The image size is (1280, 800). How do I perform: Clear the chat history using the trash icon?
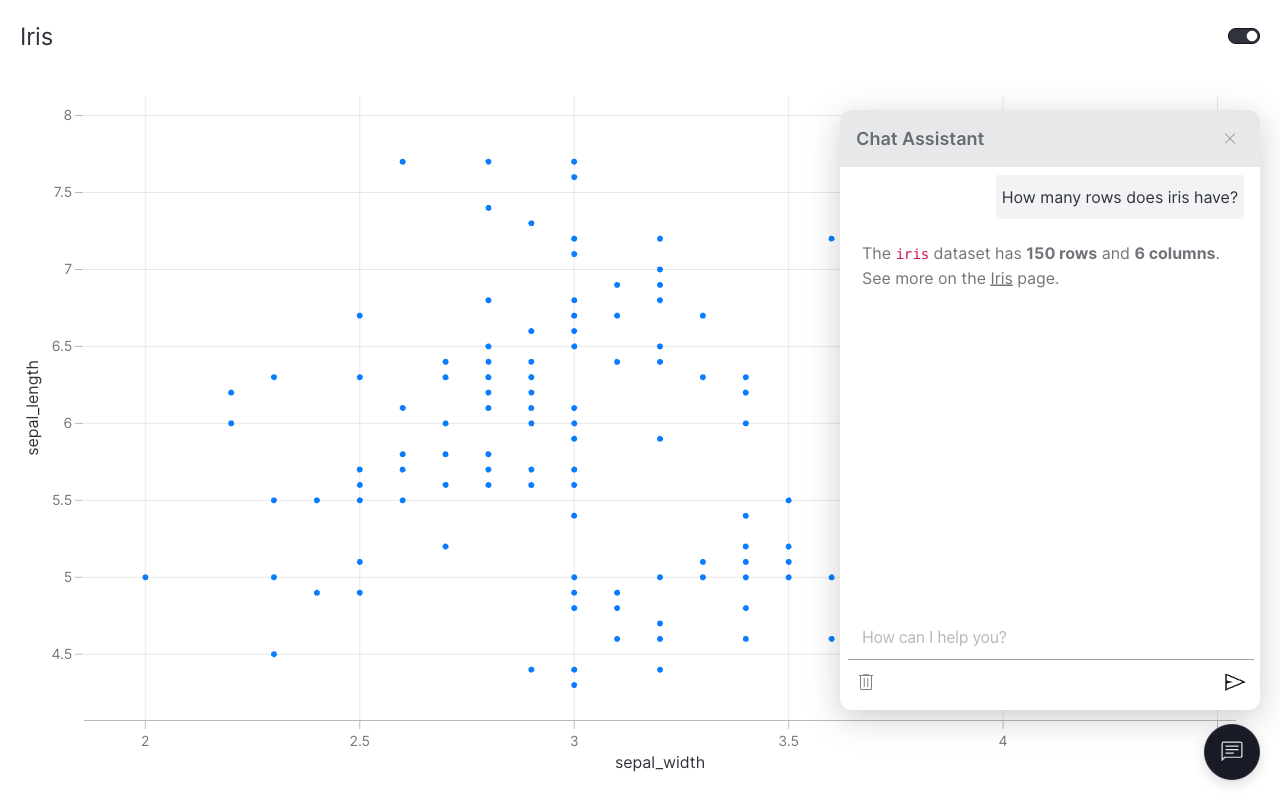point(866,682)
